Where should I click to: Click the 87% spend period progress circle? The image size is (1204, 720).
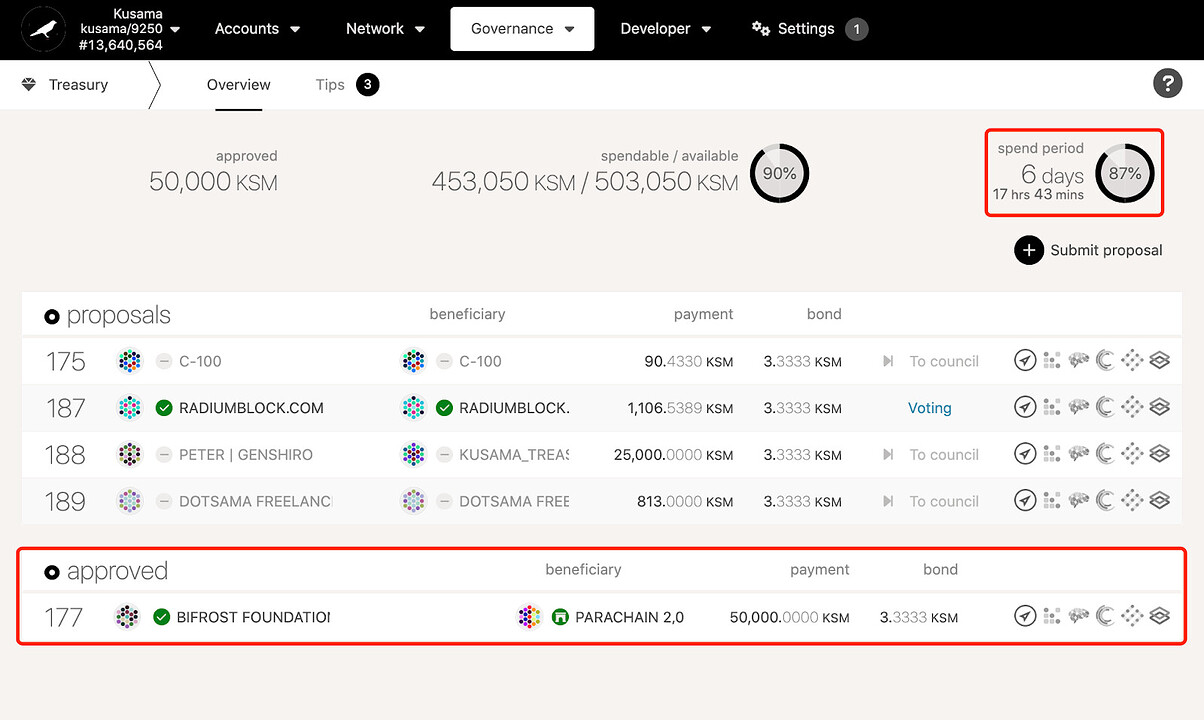click(1125, 173)
